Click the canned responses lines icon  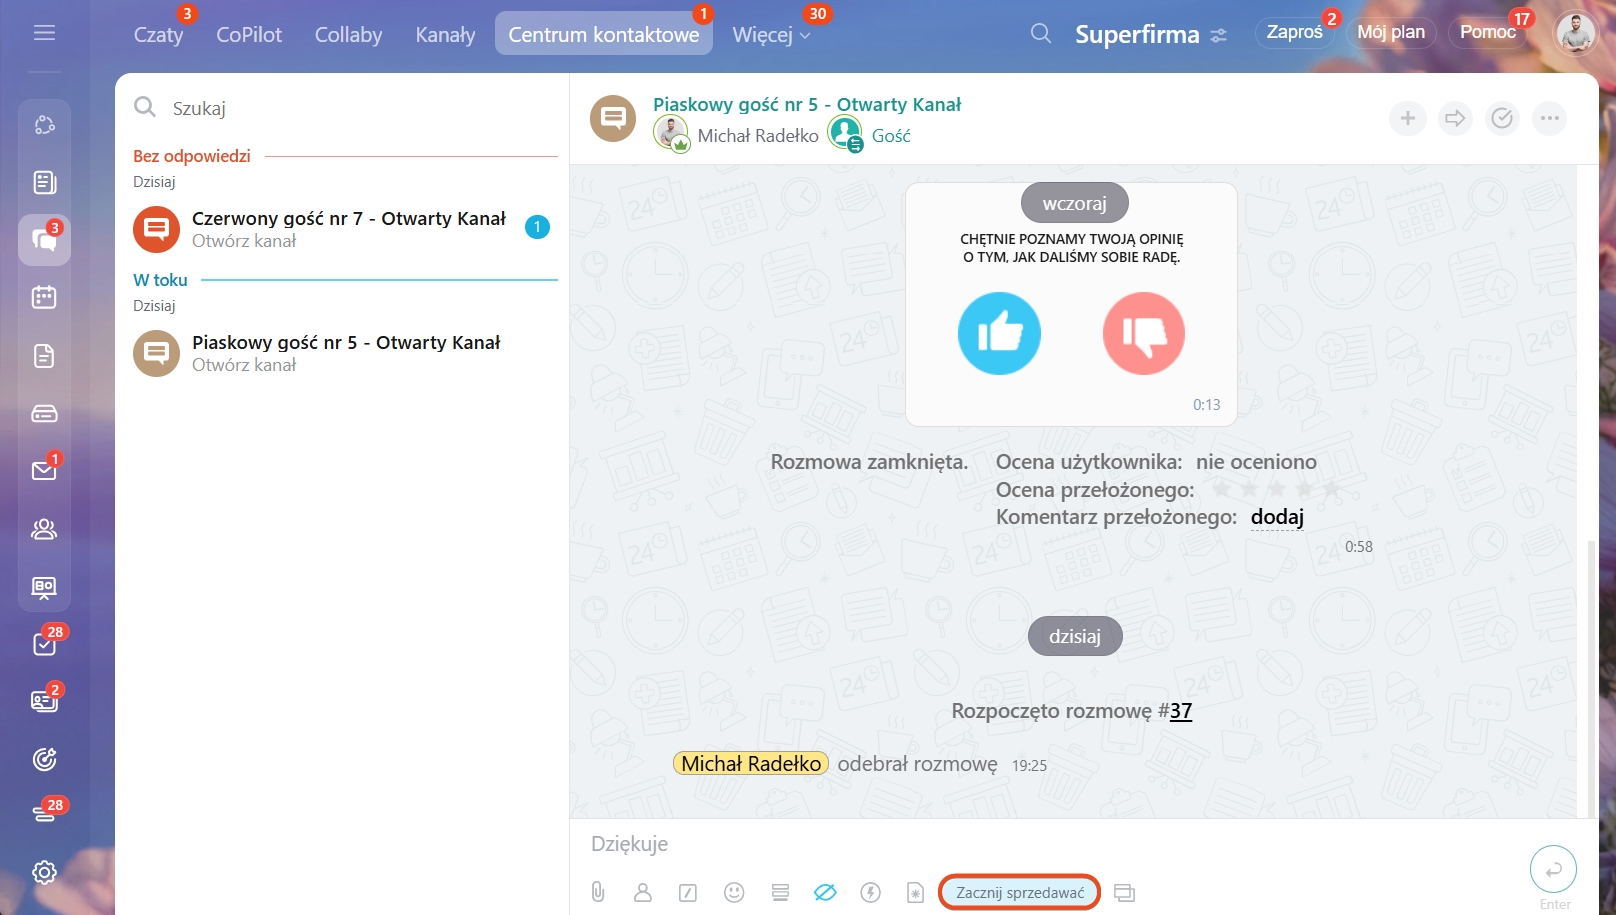pyautogui.click(x=780, y=892)
